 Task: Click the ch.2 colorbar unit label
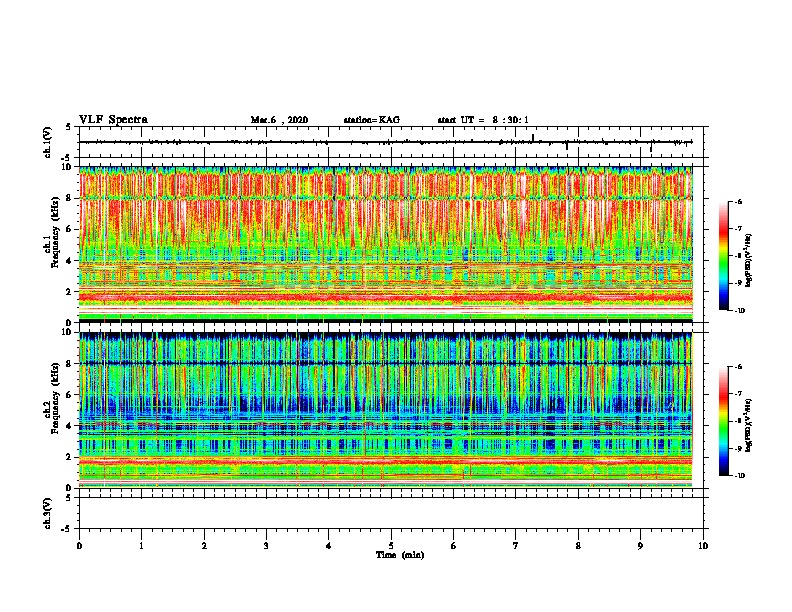[x=748, y=425]
